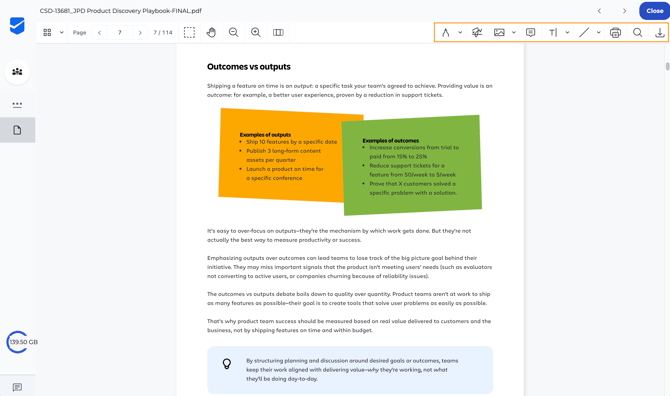Print the PDF document
670x396 pixels.
(615, 32)
